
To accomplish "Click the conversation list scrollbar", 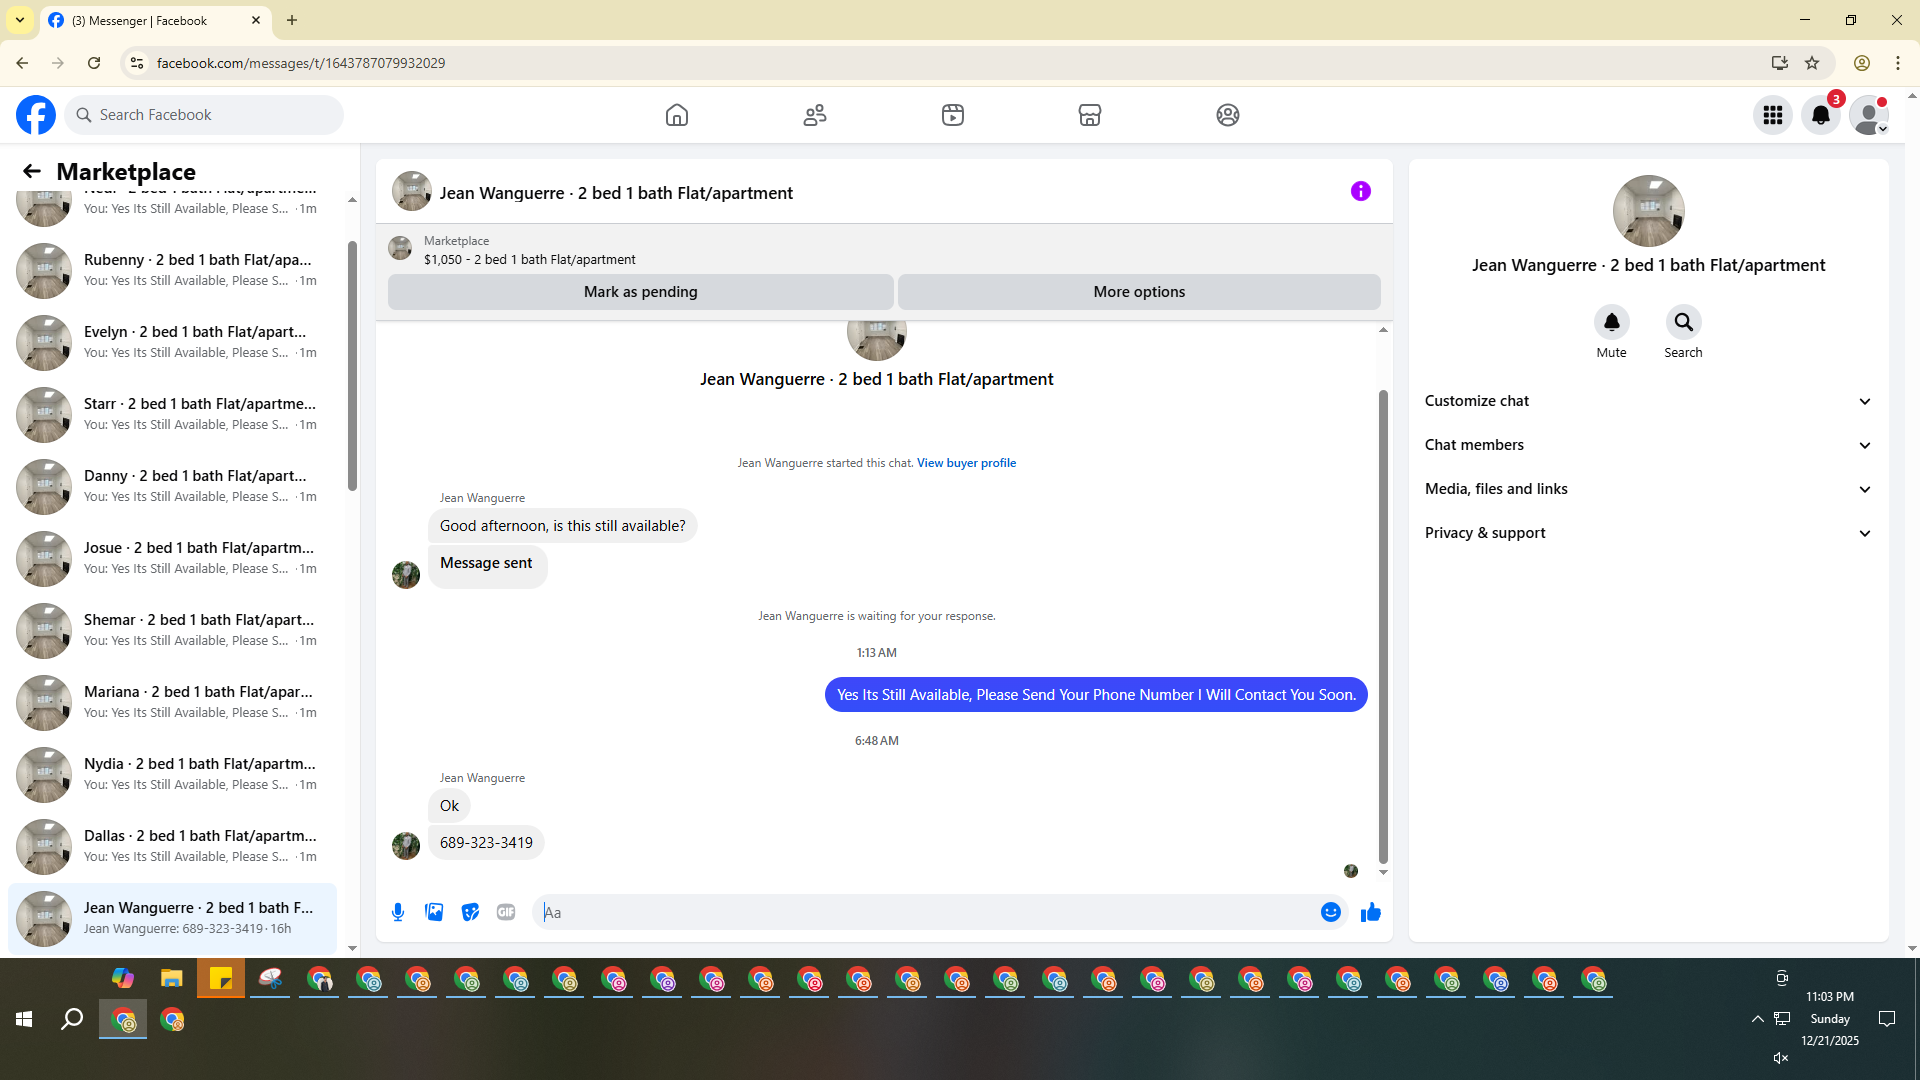I will pyautogui.click(x=352, y=365).
